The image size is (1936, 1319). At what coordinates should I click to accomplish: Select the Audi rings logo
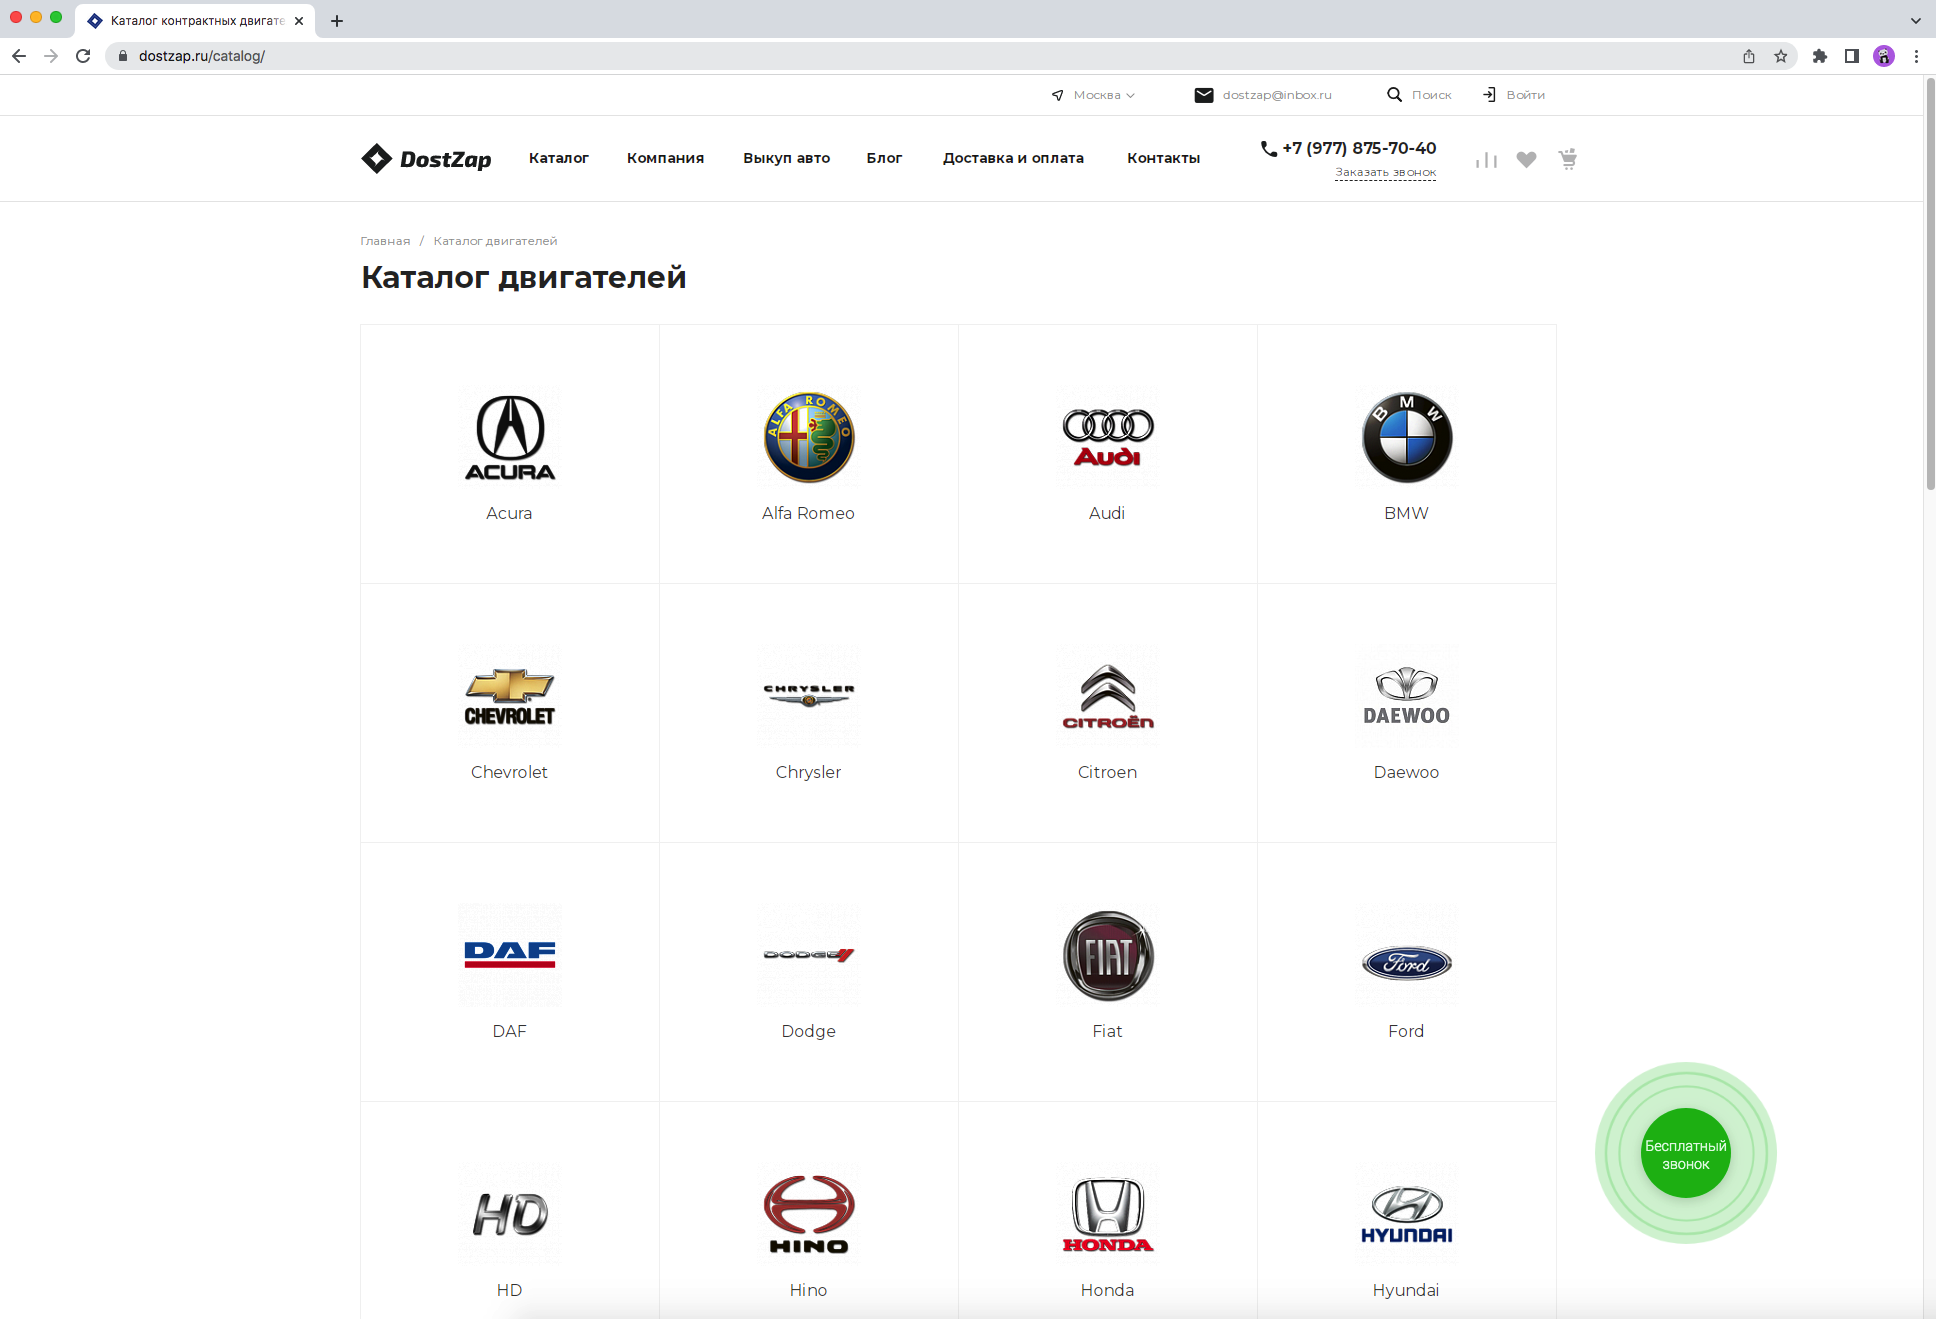point(1107,437)
